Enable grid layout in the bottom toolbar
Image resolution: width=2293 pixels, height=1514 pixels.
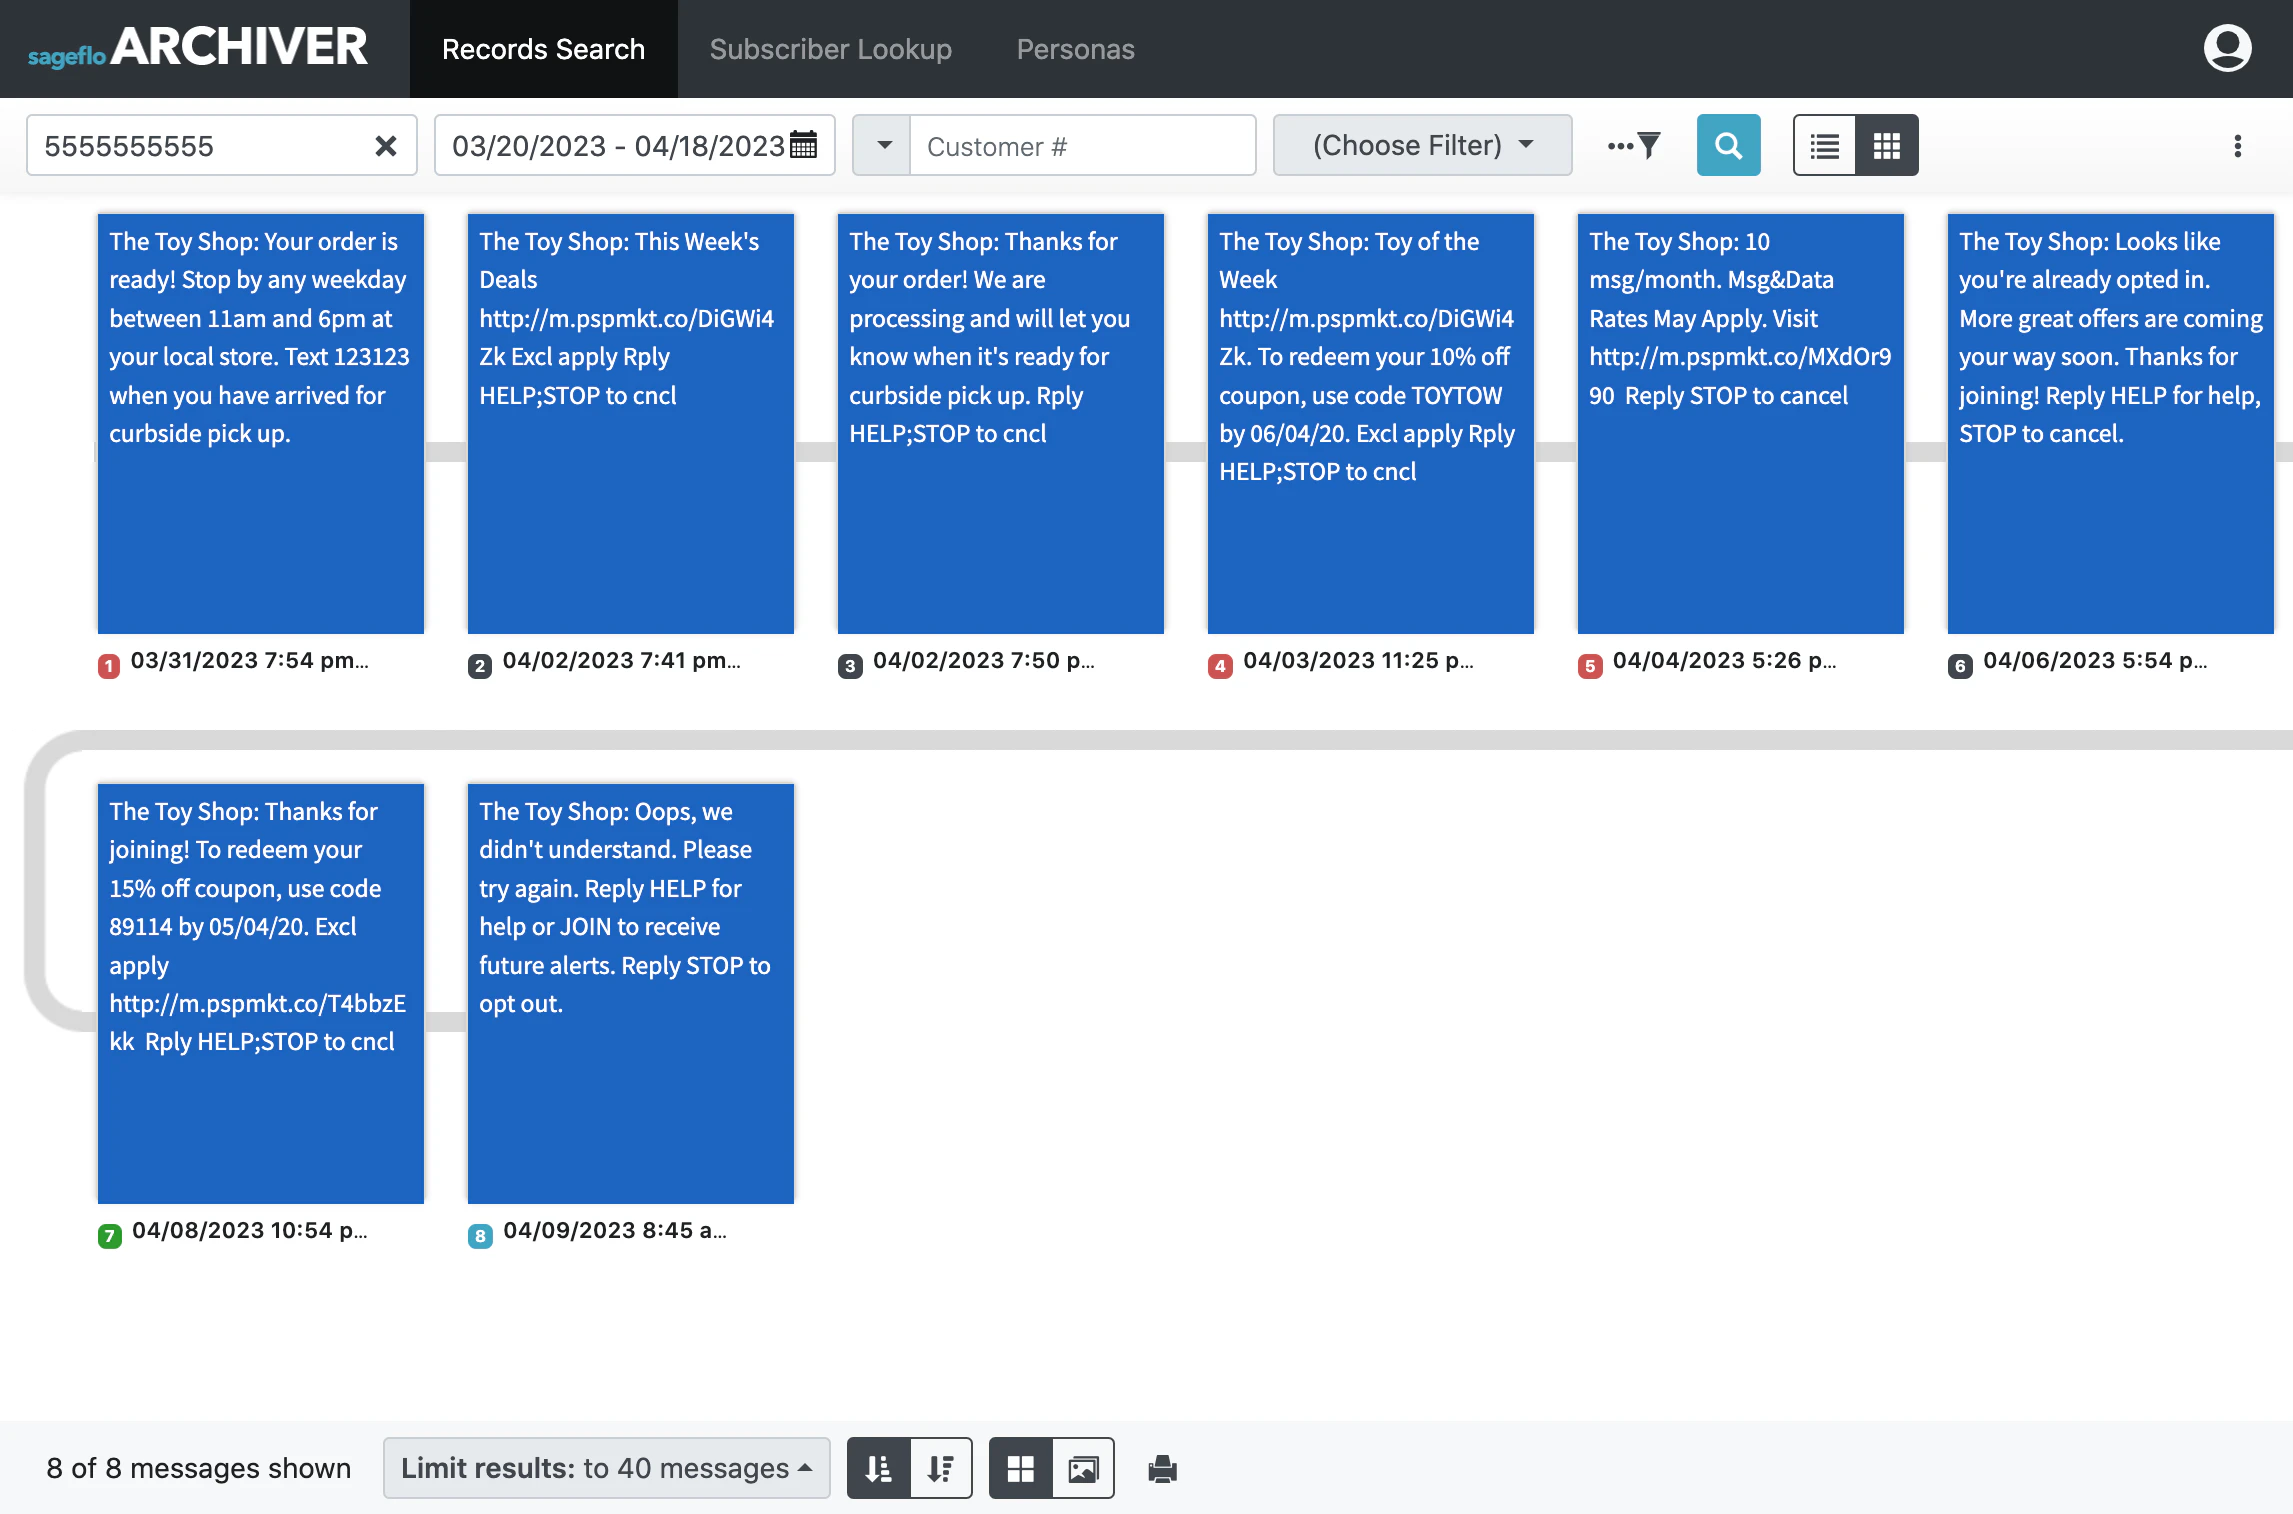pos(1021,1467)
